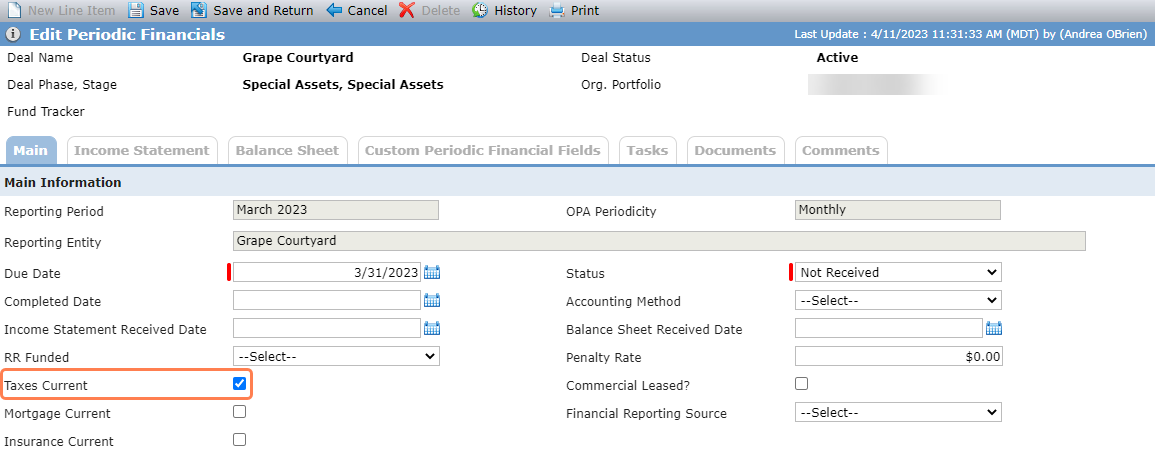Open the Status dropdown showing Not Received

pyautogui.click(x=898, y=273)
